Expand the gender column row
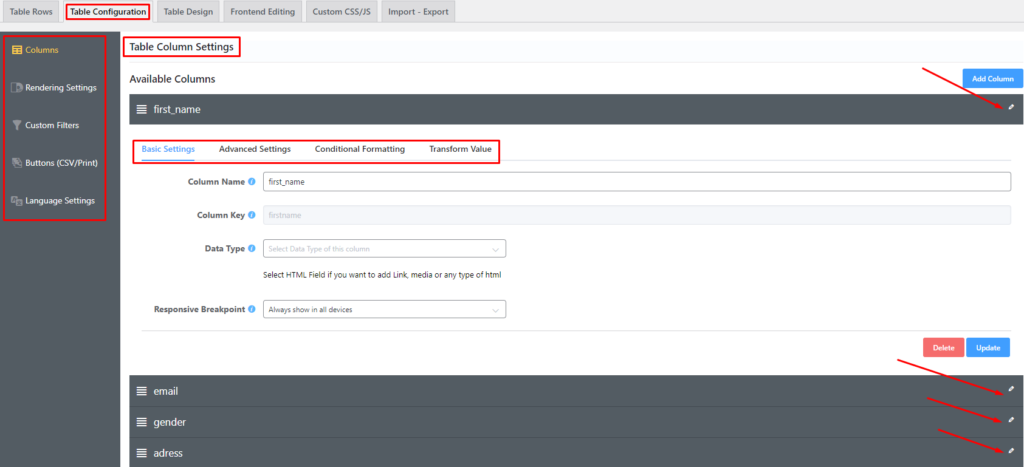1024x467 pixels. pos(576,423)
